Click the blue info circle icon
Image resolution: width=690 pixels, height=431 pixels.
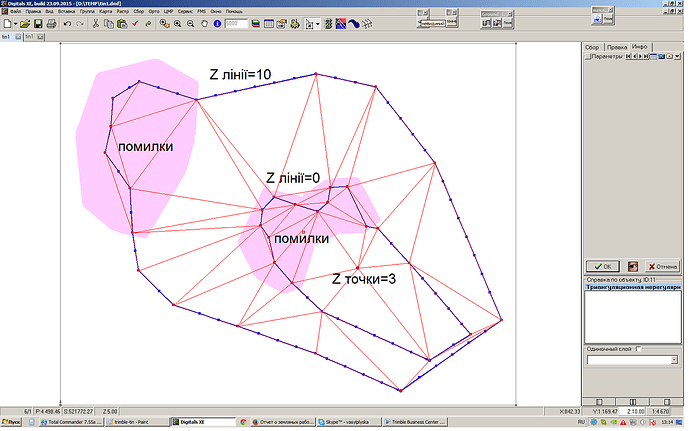(x=217, y=24)
